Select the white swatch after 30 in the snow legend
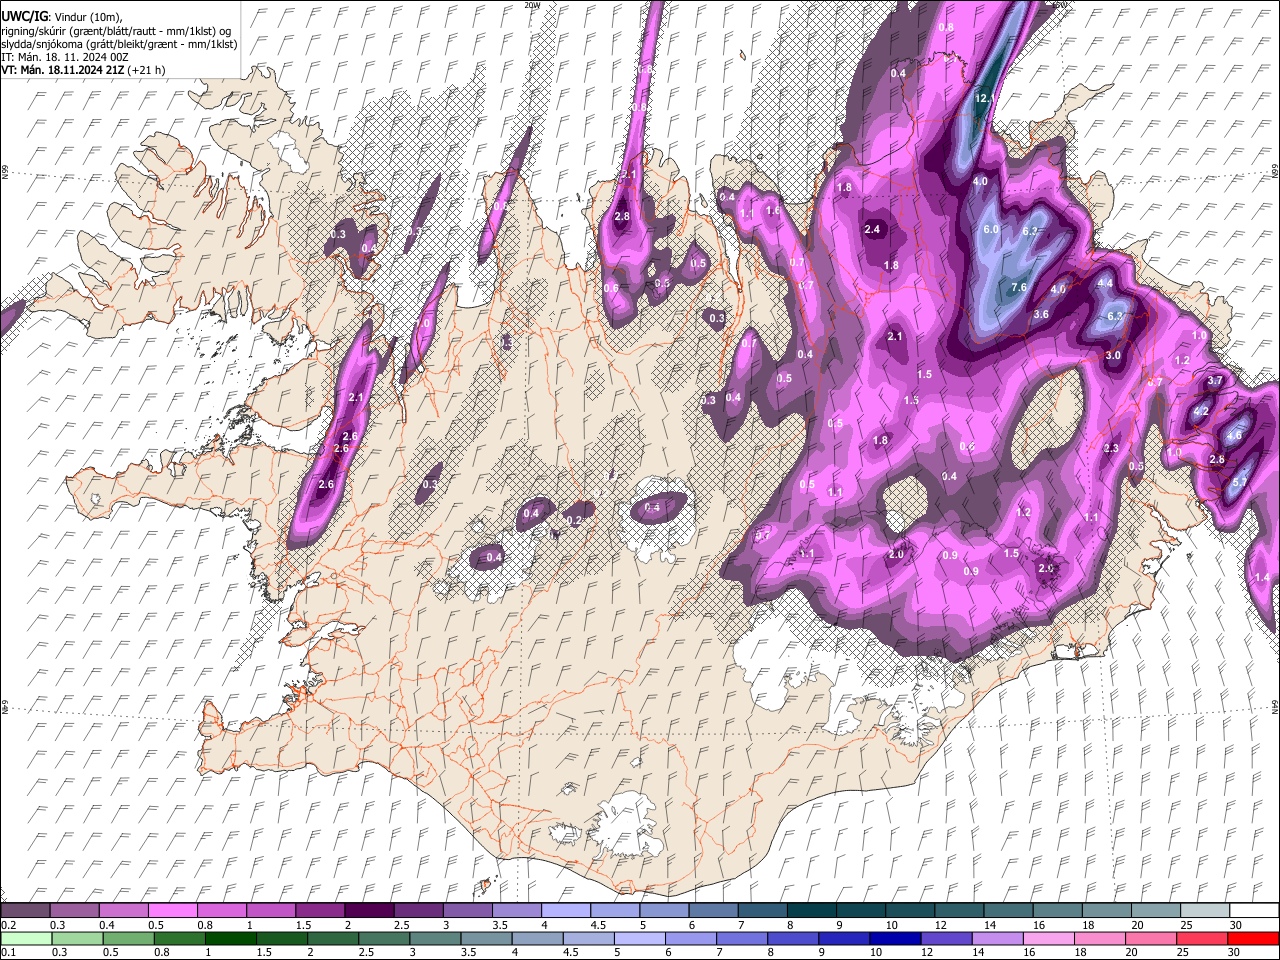Image resolution: width=1280 pixels, height=960 pixels. pyautogui.click(x=1253, y=911)
